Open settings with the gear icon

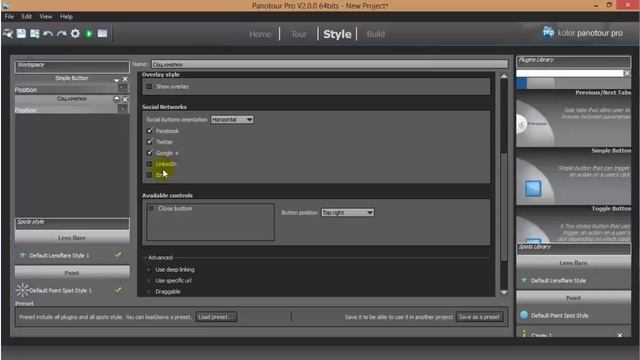(75, 33)
